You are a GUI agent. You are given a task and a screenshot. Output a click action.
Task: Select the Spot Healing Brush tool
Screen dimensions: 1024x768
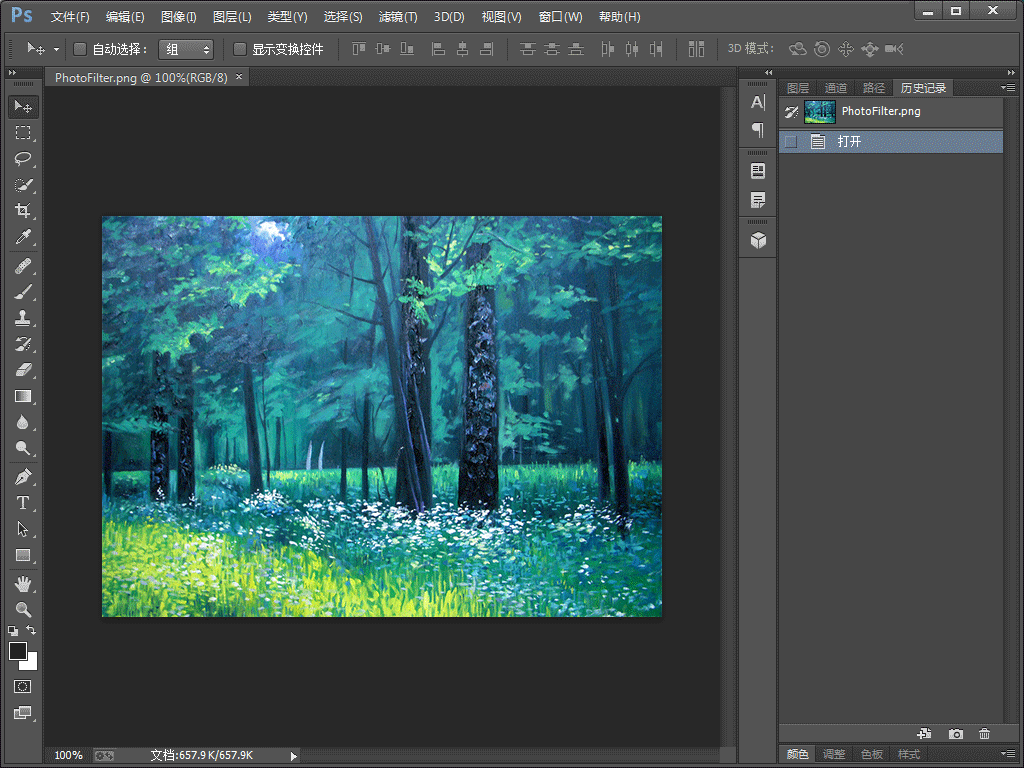(23, 266)
